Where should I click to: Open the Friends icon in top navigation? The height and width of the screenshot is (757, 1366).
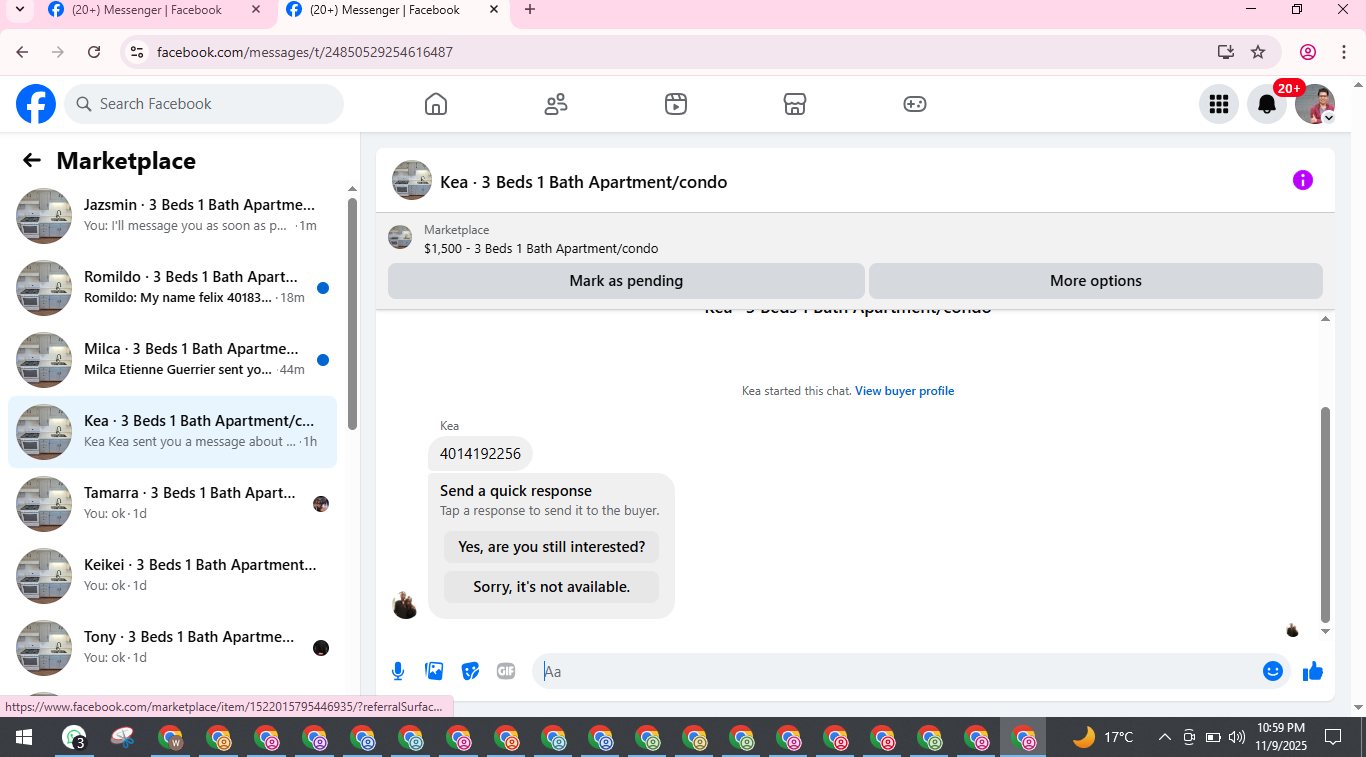556,104
